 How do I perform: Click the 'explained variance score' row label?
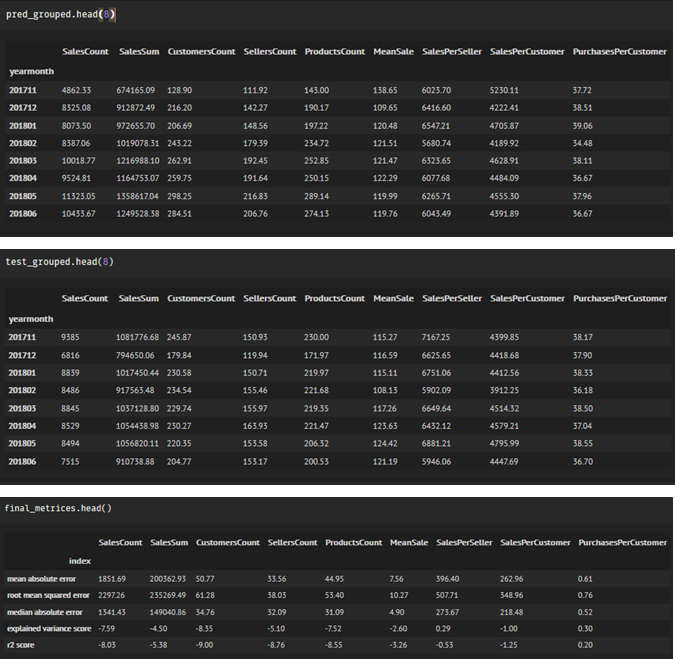[49, 628]
